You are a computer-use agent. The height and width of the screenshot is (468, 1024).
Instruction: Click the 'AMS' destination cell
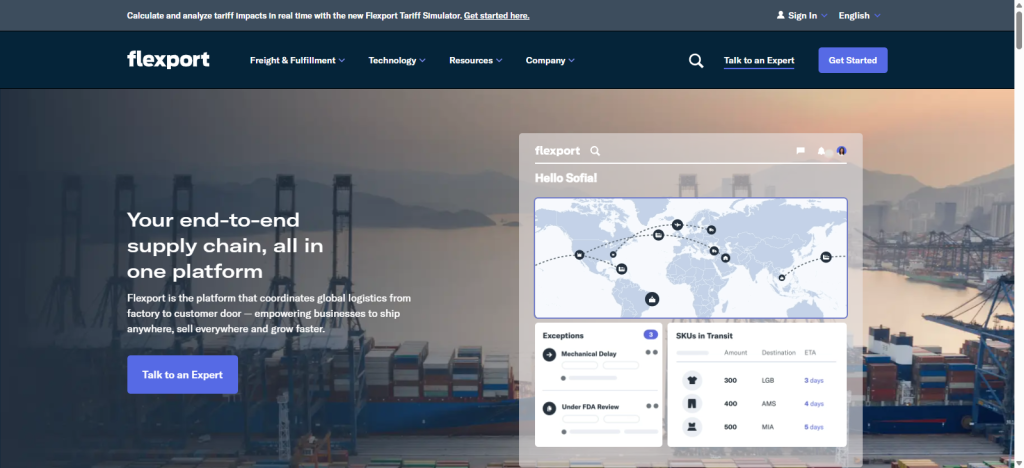coord(769,404)
